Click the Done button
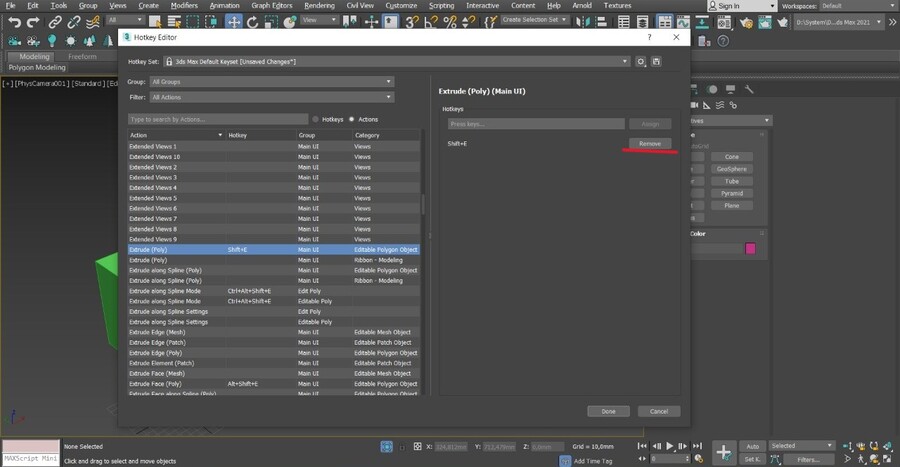The height and width of the screenshot is (467, 900). pyautogui.click(x=608, y=411)
